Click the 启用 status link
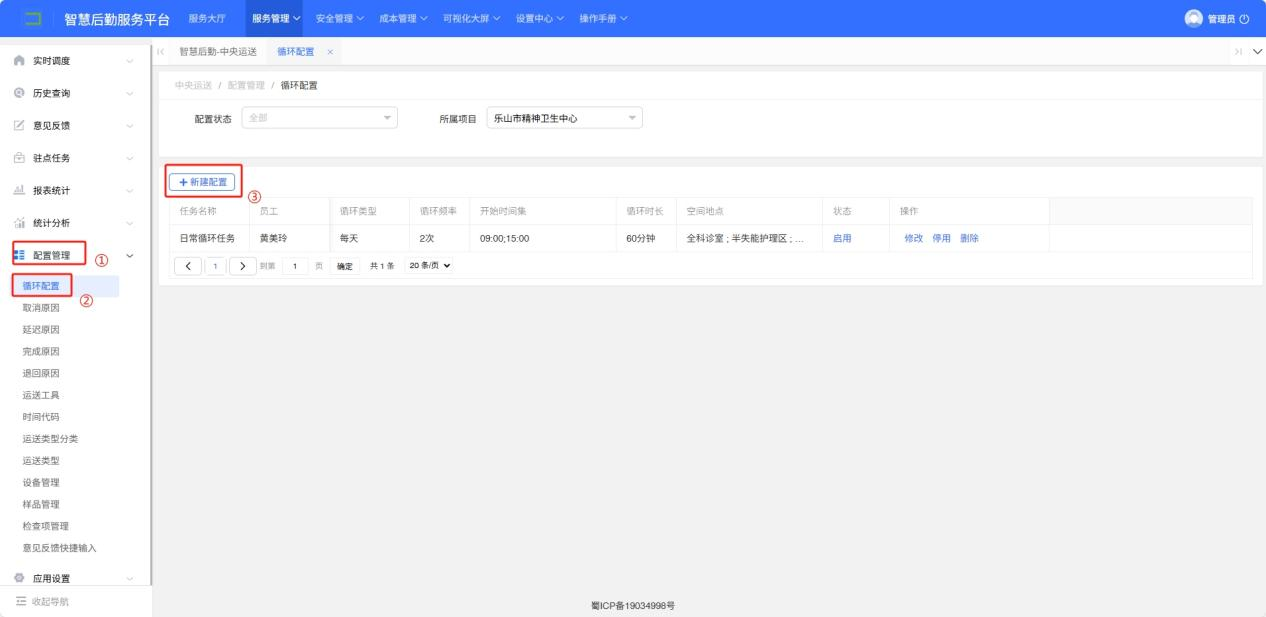Viewport: 1266px width, 617px height. tap(842, 238)
